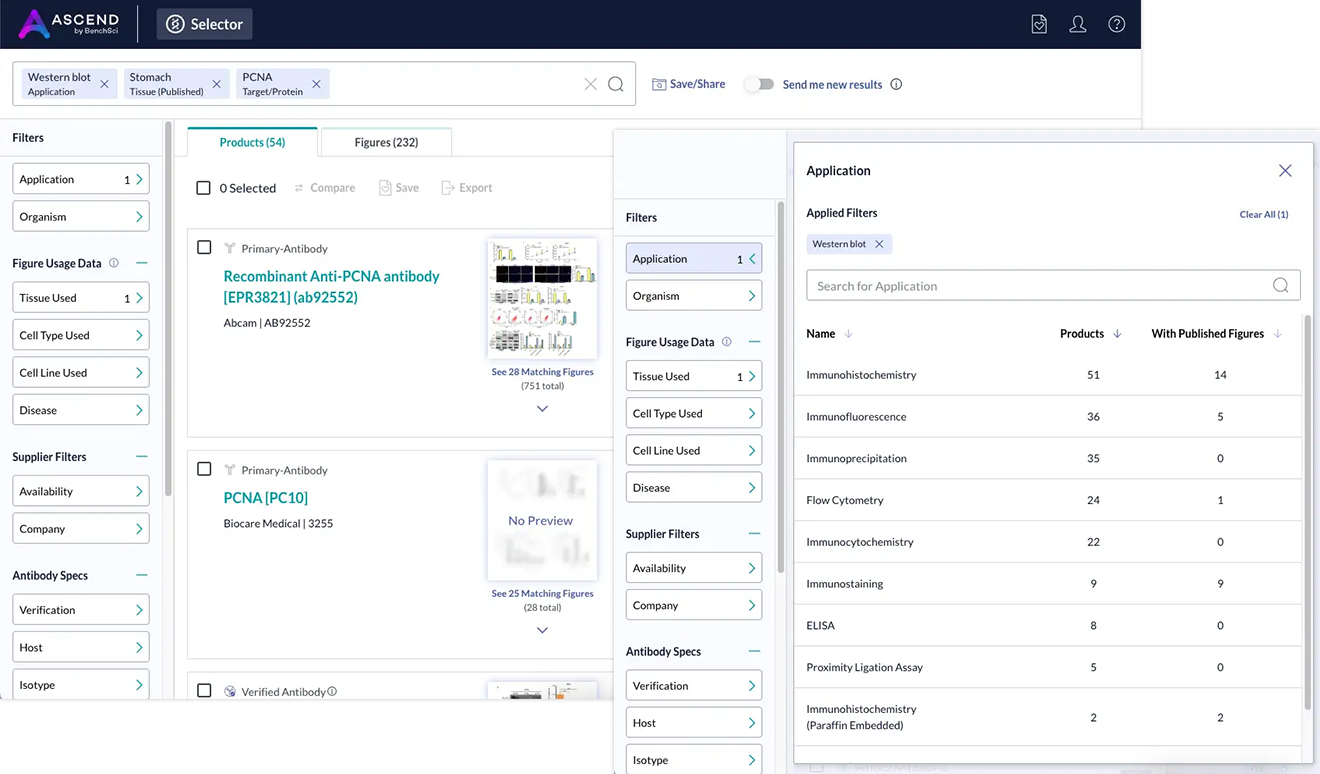Click the search magnifier in the query bar
The width and height of the screenshot is (1320, 774).
615,84
